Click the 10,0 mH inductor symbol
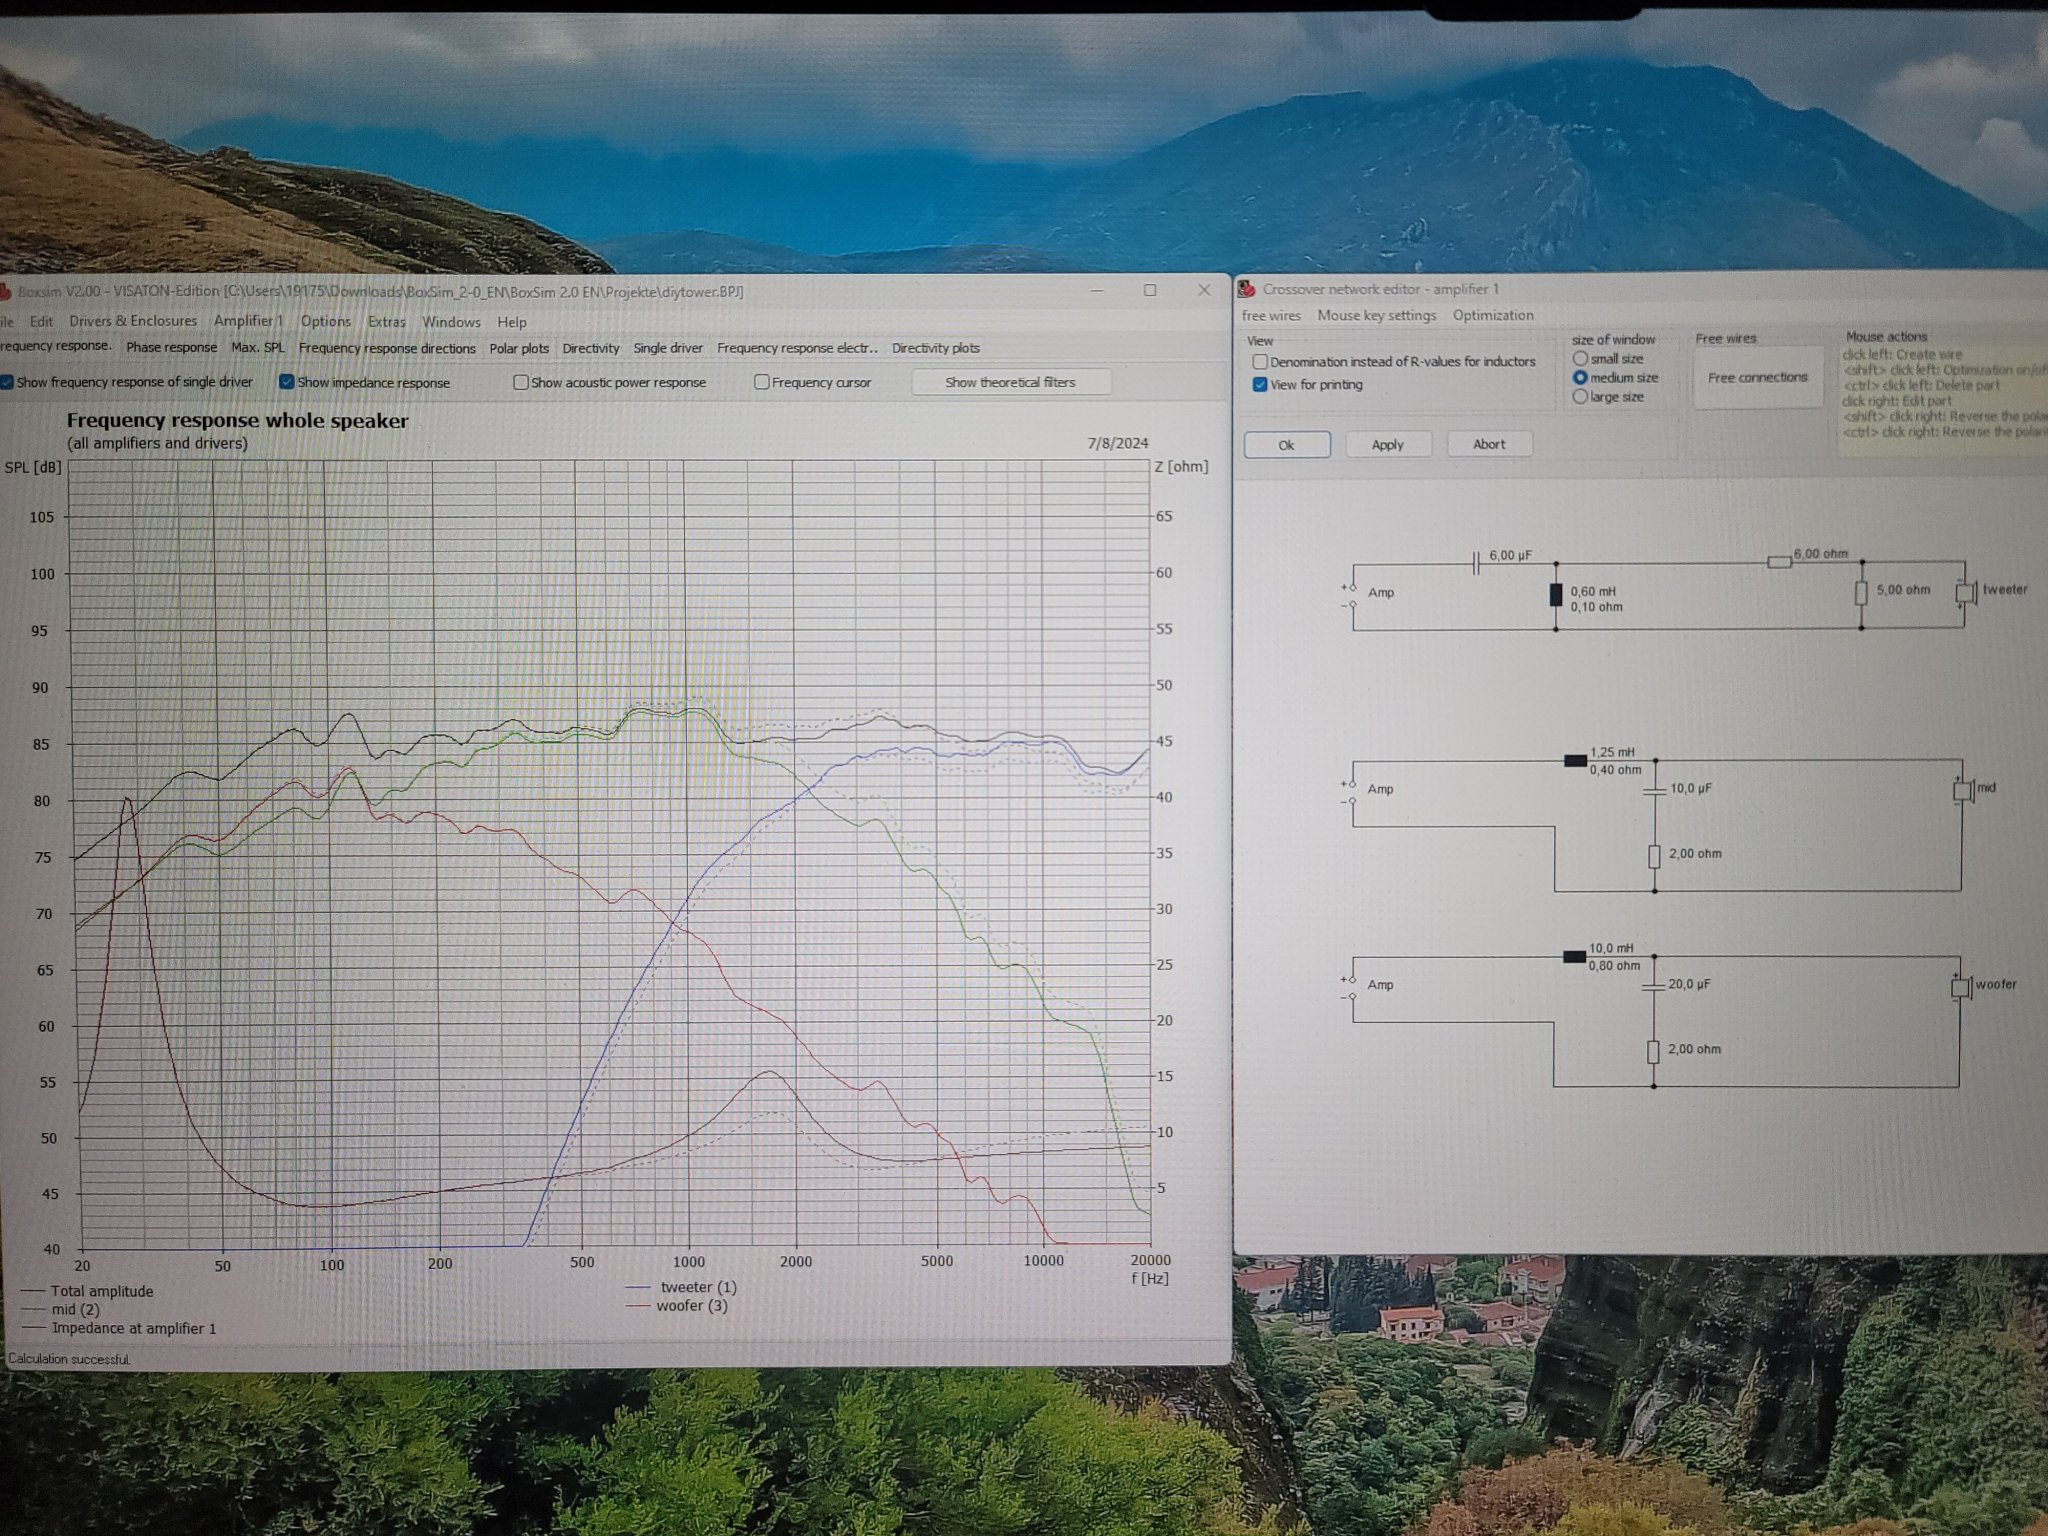The image size is (2048, 1536). pos(1574,957)
